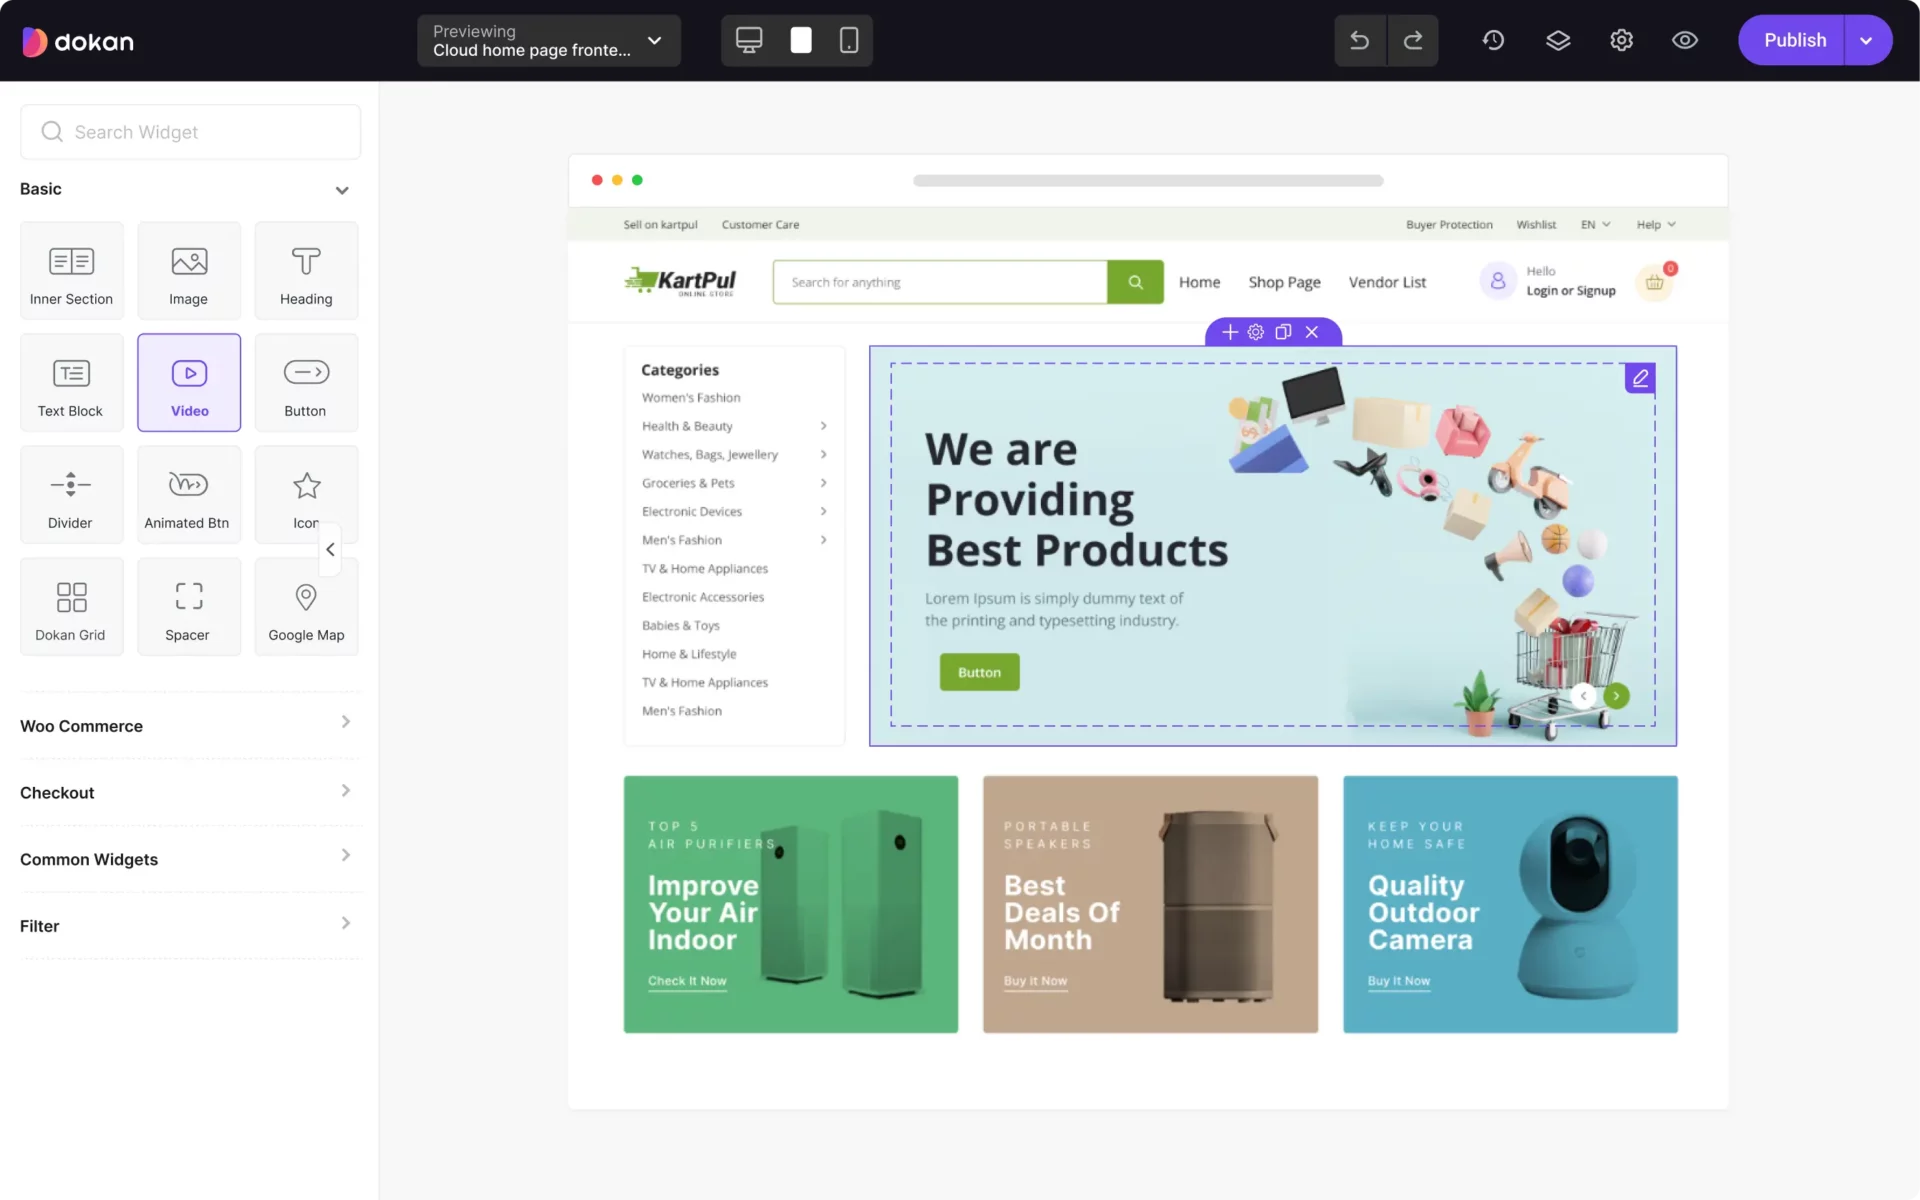1920x1200 pixels.
Task: Click the Google Map widget icon
Action: [305, 606]
